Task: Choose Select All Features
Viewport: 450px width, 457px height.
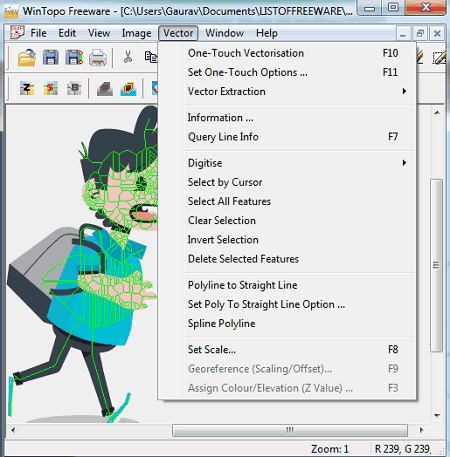Action: pos(287,201)
